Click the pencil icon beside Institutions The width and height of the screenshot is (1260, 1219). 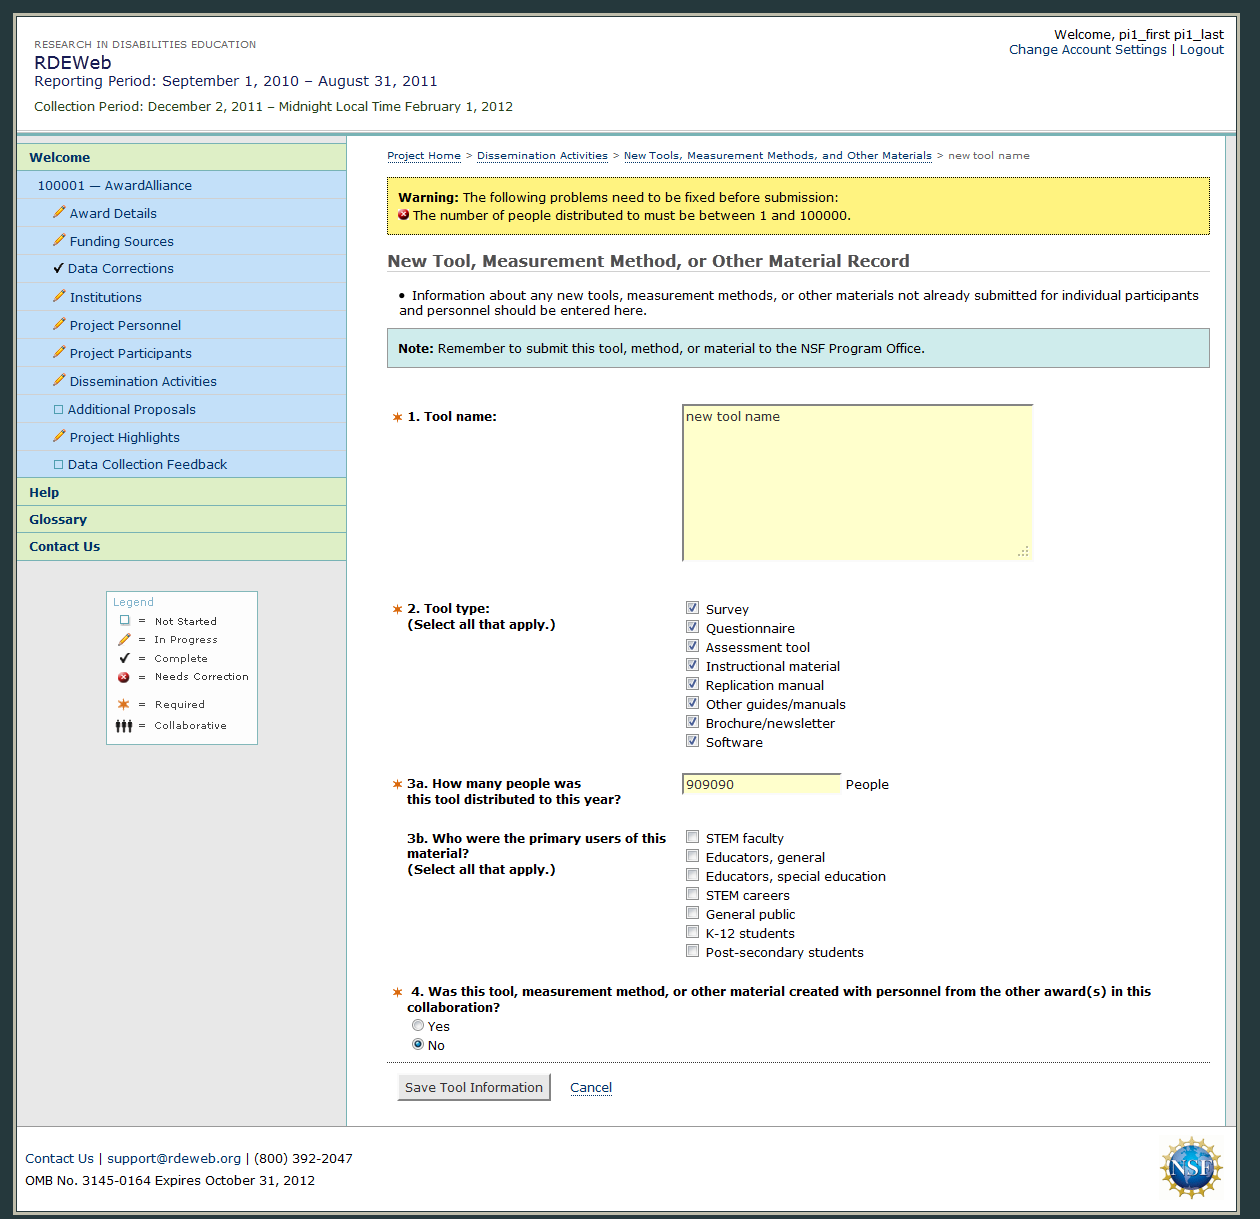tap(59, 296)
